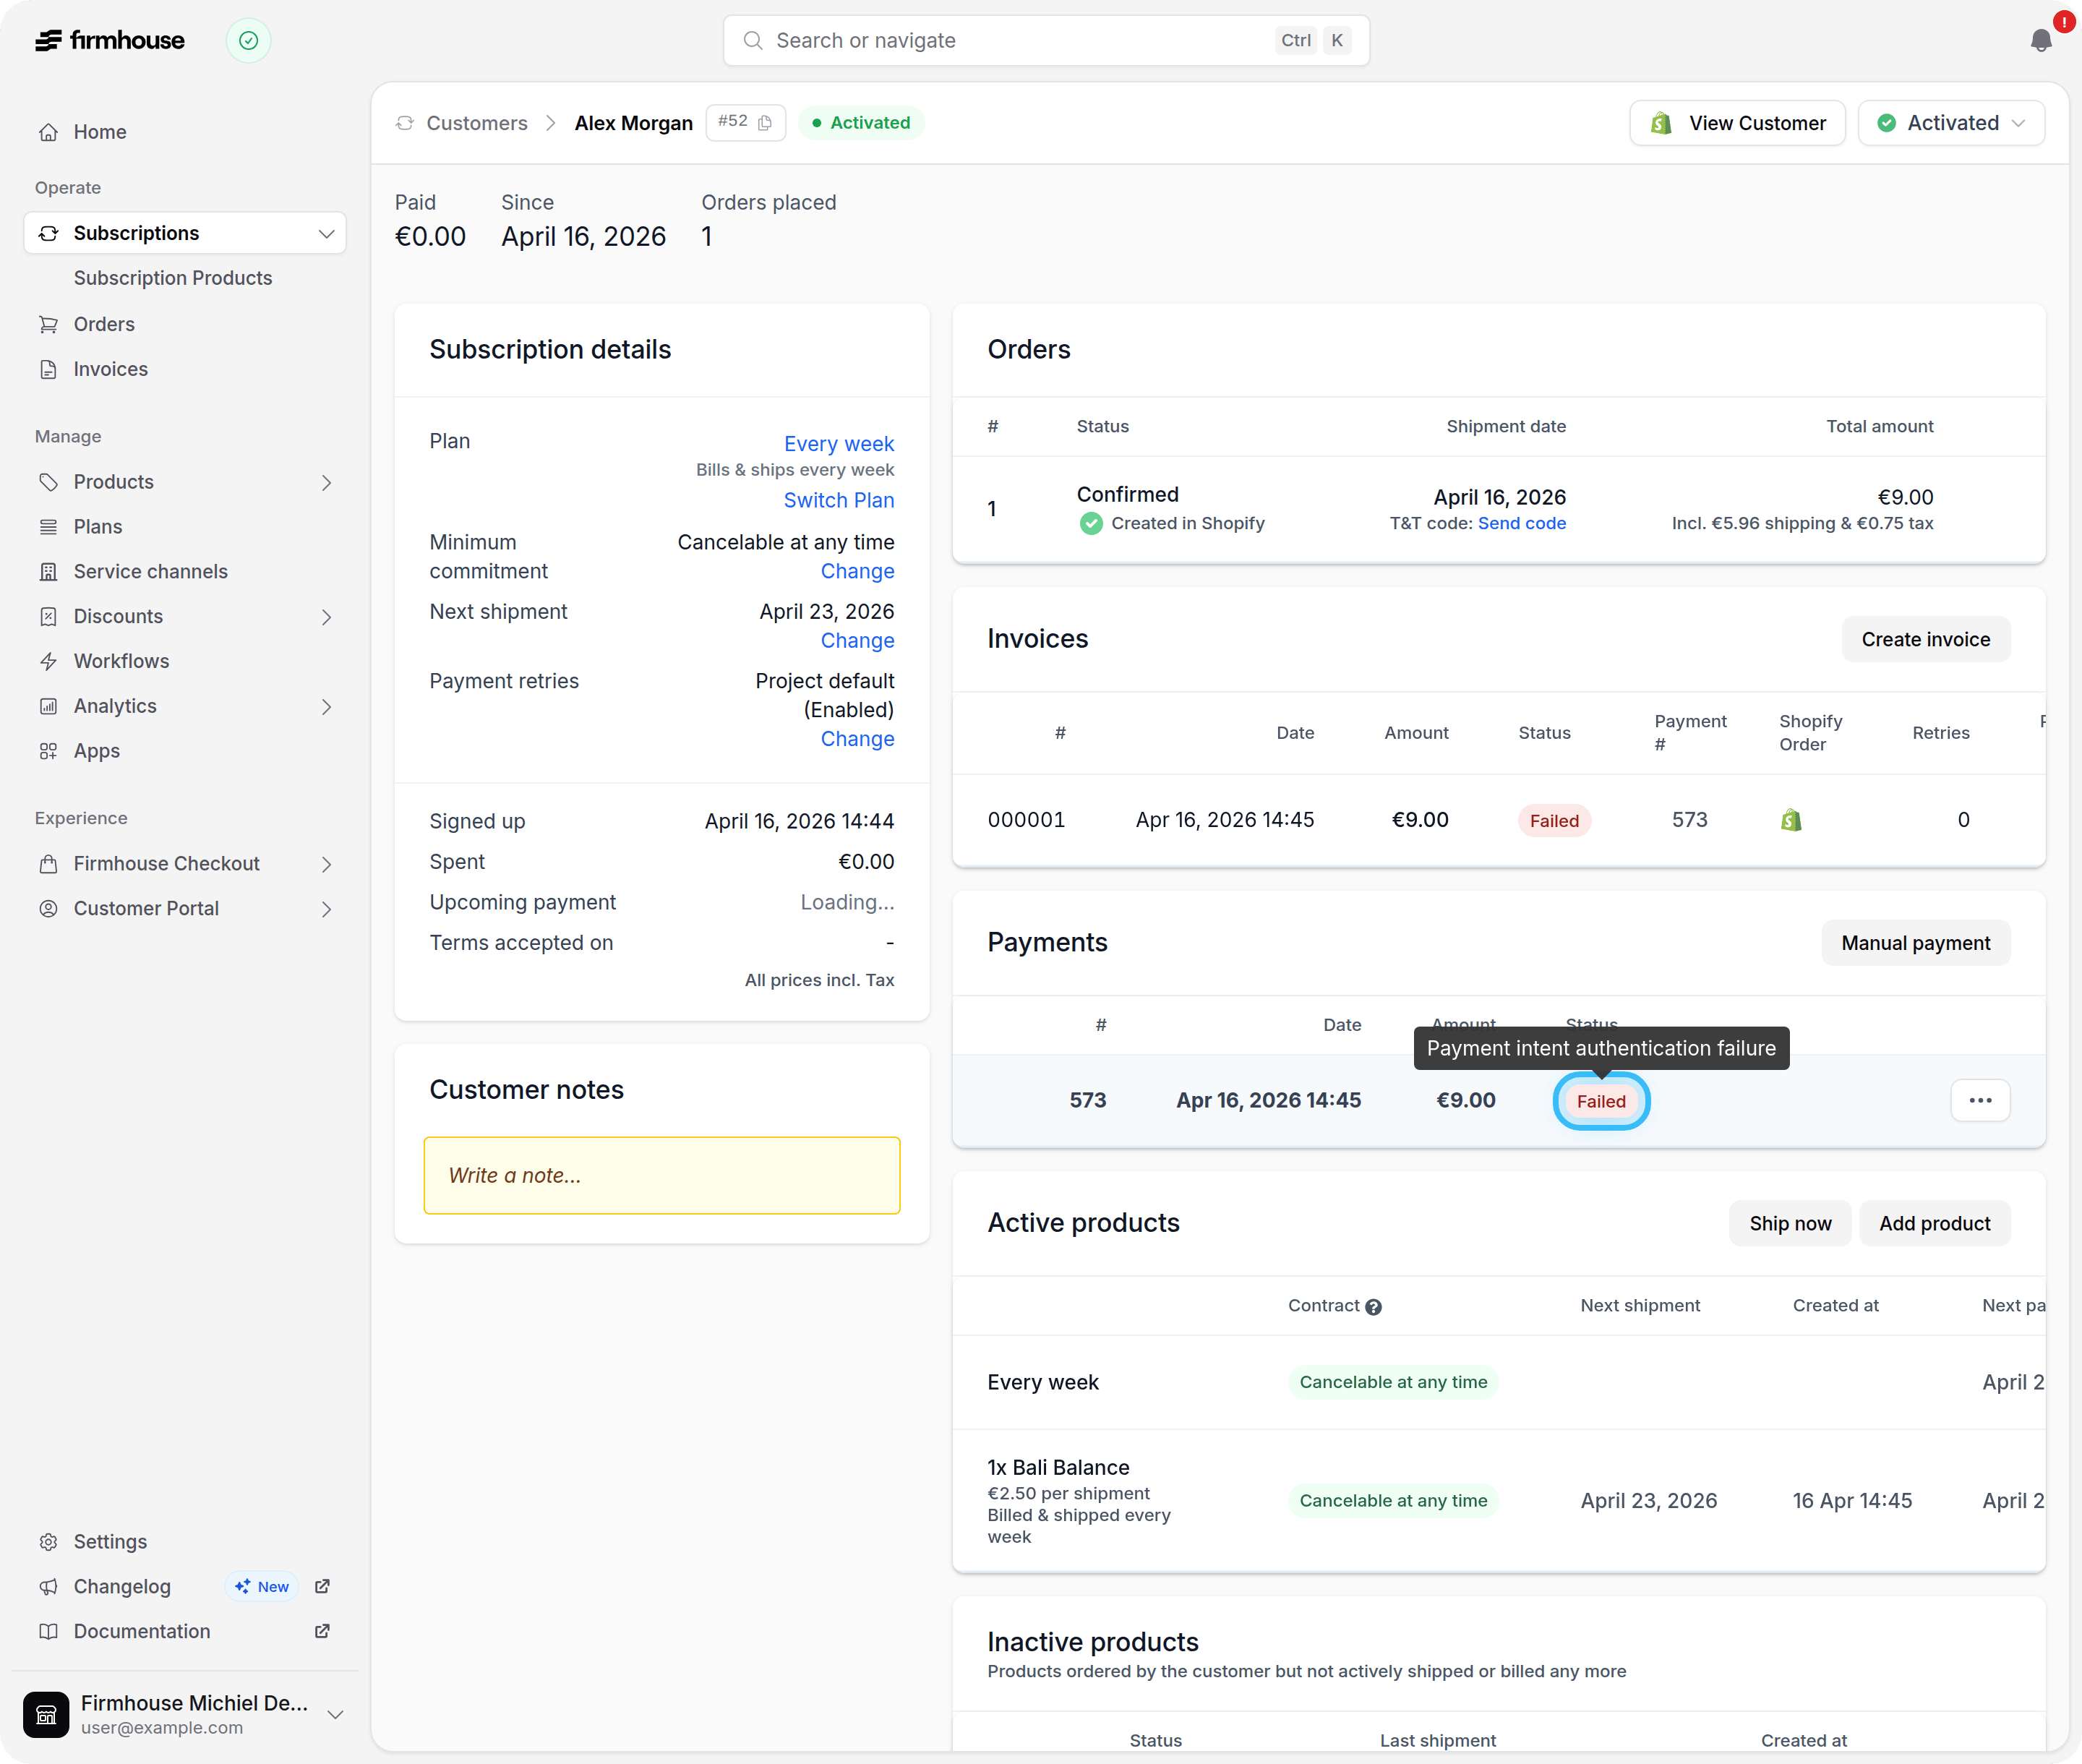Go to Workflows page

coord(122,661)
